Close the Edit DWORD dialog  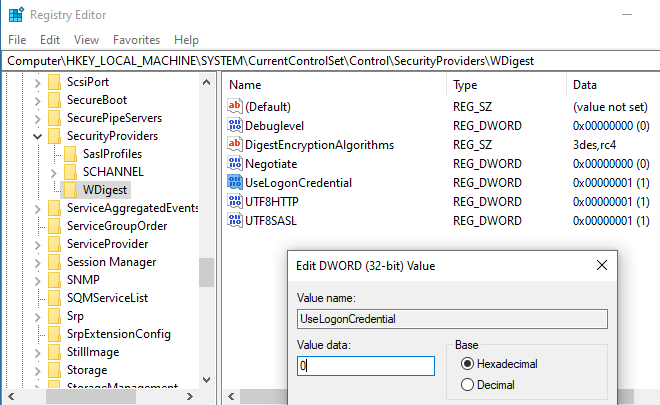point(601,266)
